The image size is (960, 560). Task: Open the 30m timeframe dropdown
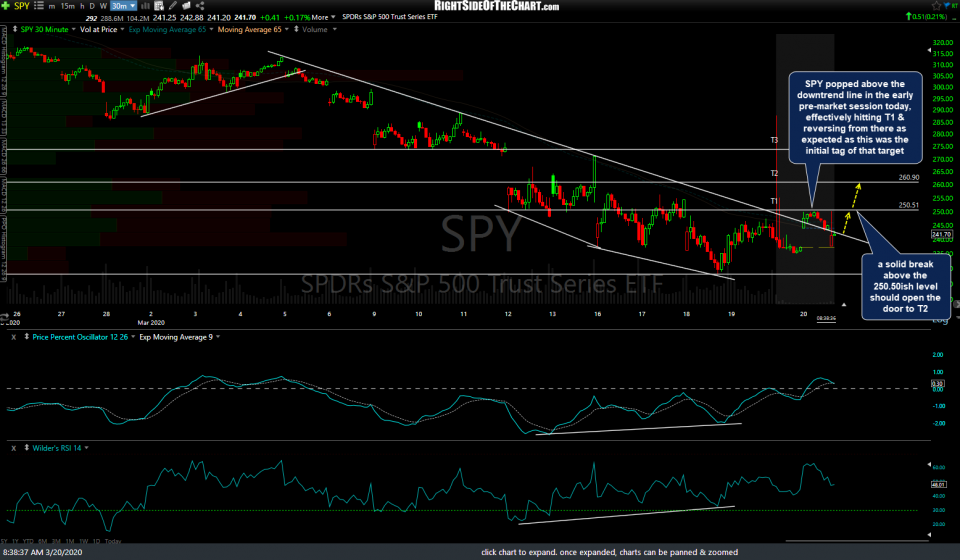click(124, 6)
